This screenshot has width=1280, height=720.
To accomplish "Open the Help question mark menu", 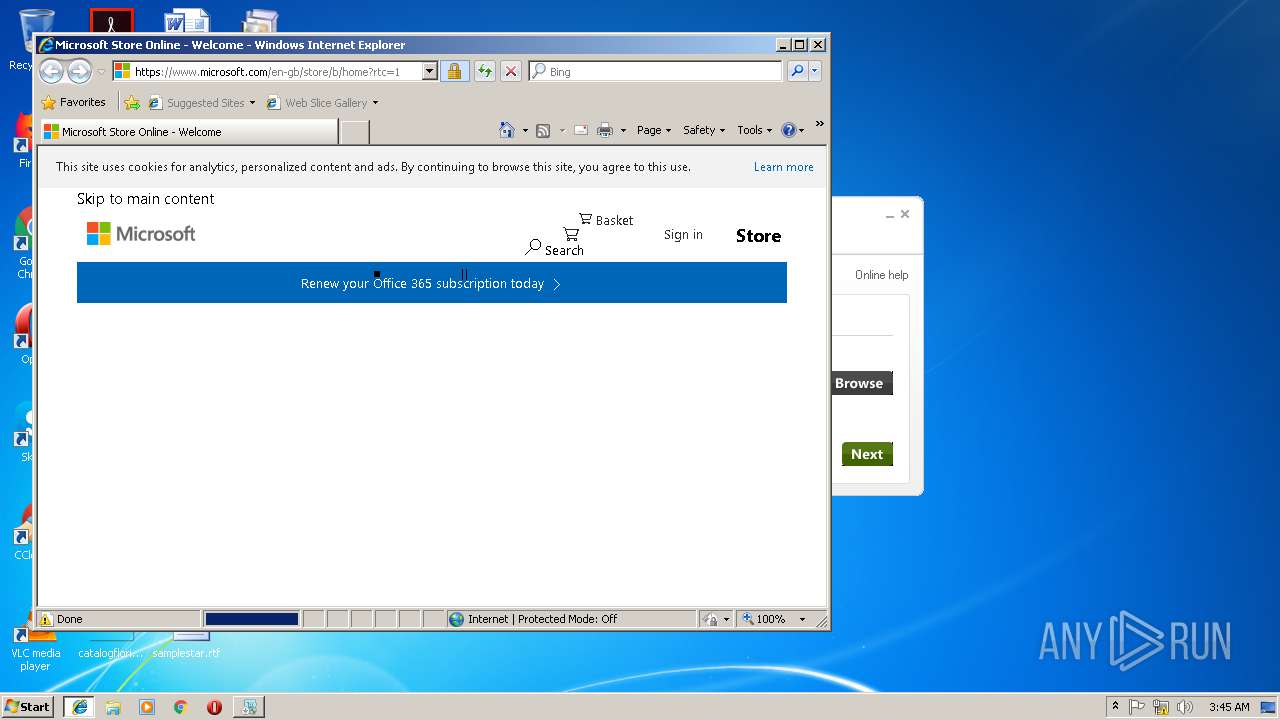I will 792,130.
